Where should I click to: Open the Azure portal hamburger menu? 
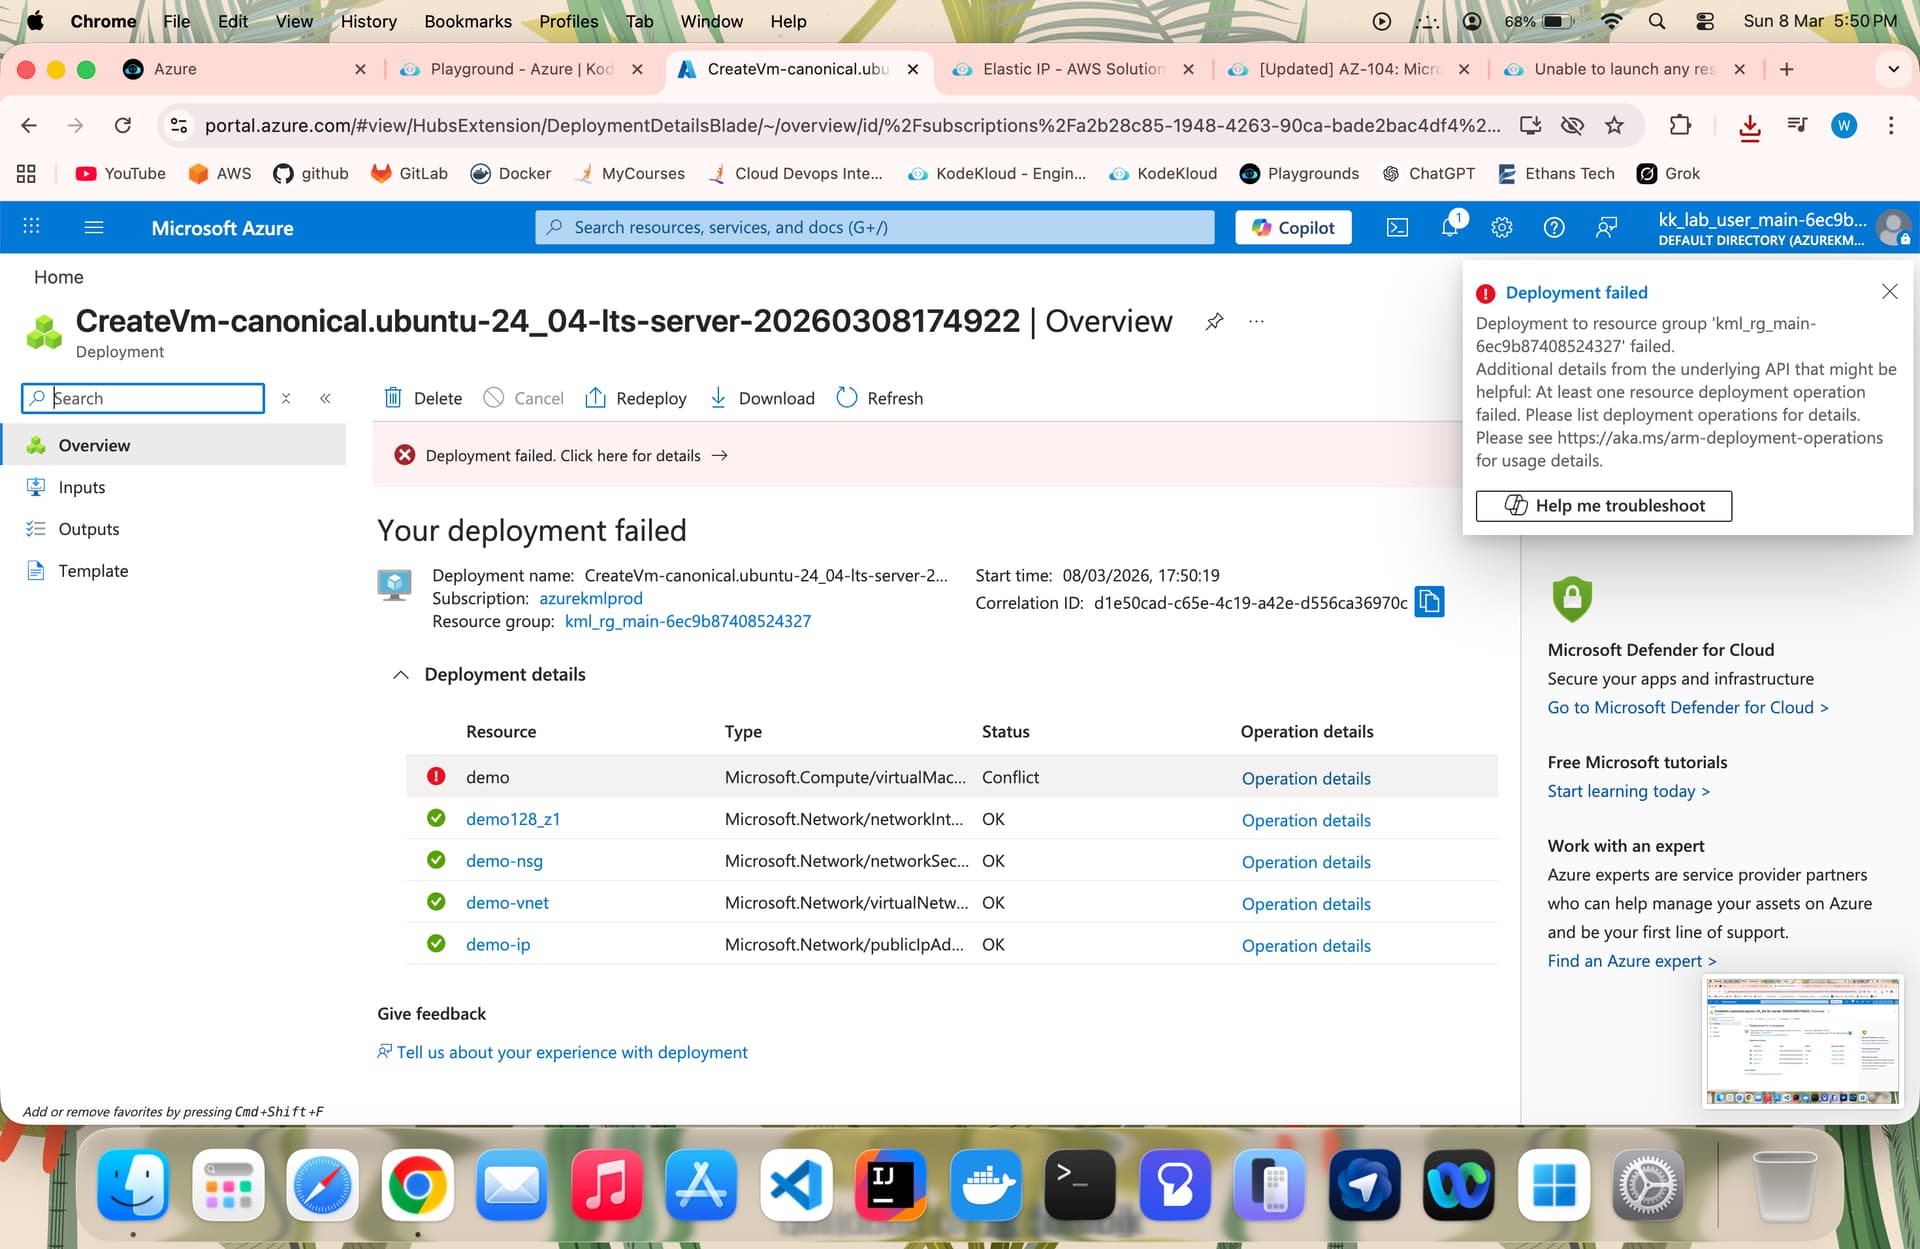(x=94, y=228)
